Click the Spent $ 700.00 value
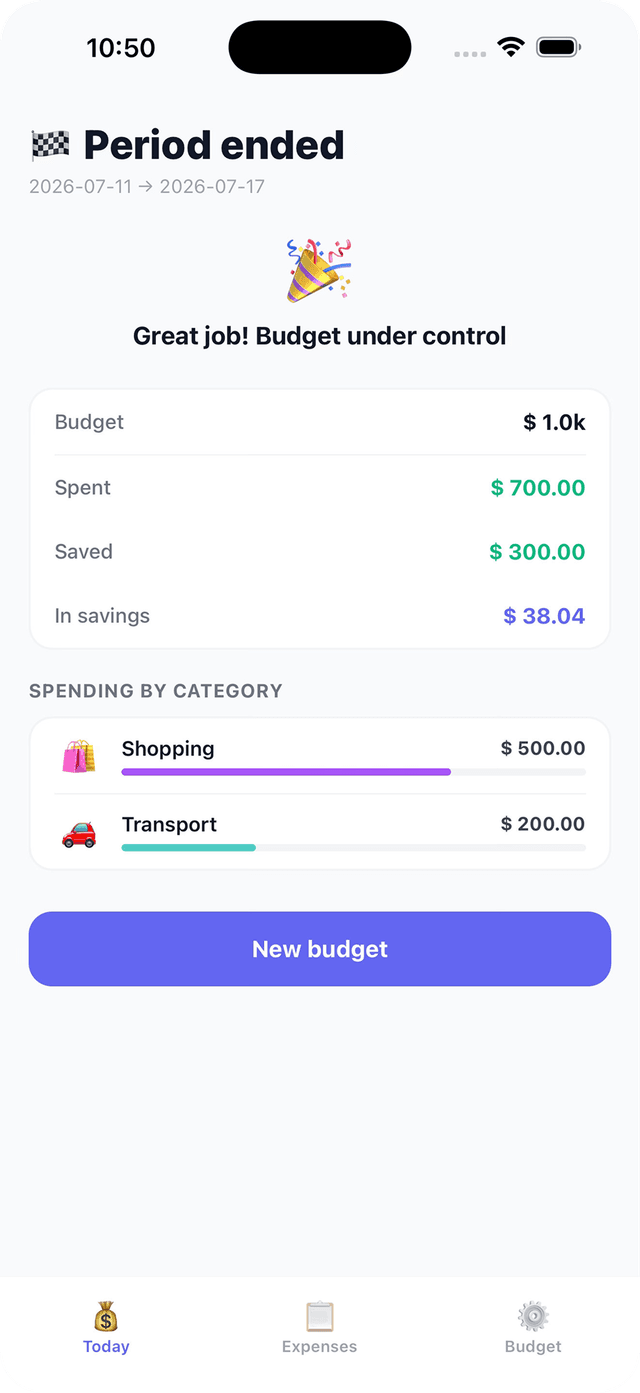The height and width of the screenshot is (1393, 640). [538, 488]
